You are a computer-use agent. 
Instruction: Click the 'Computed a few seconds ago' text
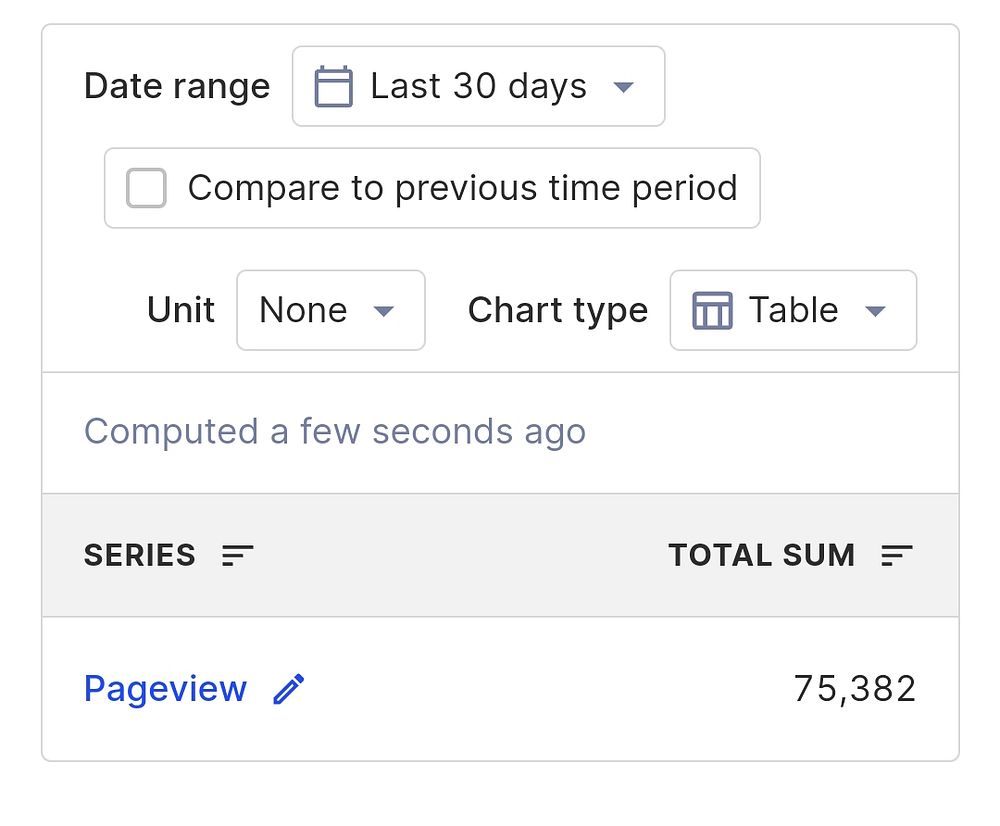pos(335,432)
